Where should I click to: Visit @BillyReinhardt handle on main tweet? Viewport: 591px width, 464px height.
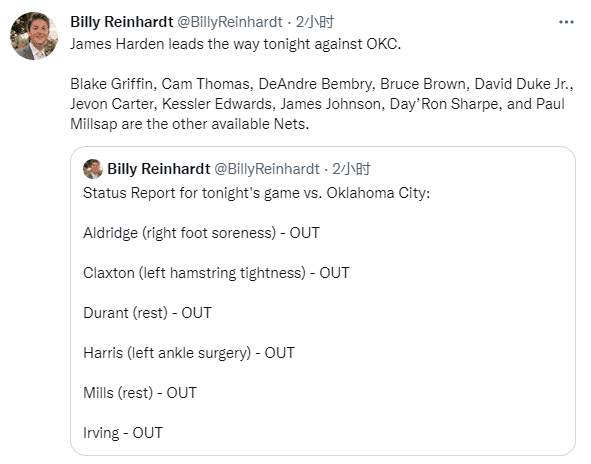click(230, 22)
